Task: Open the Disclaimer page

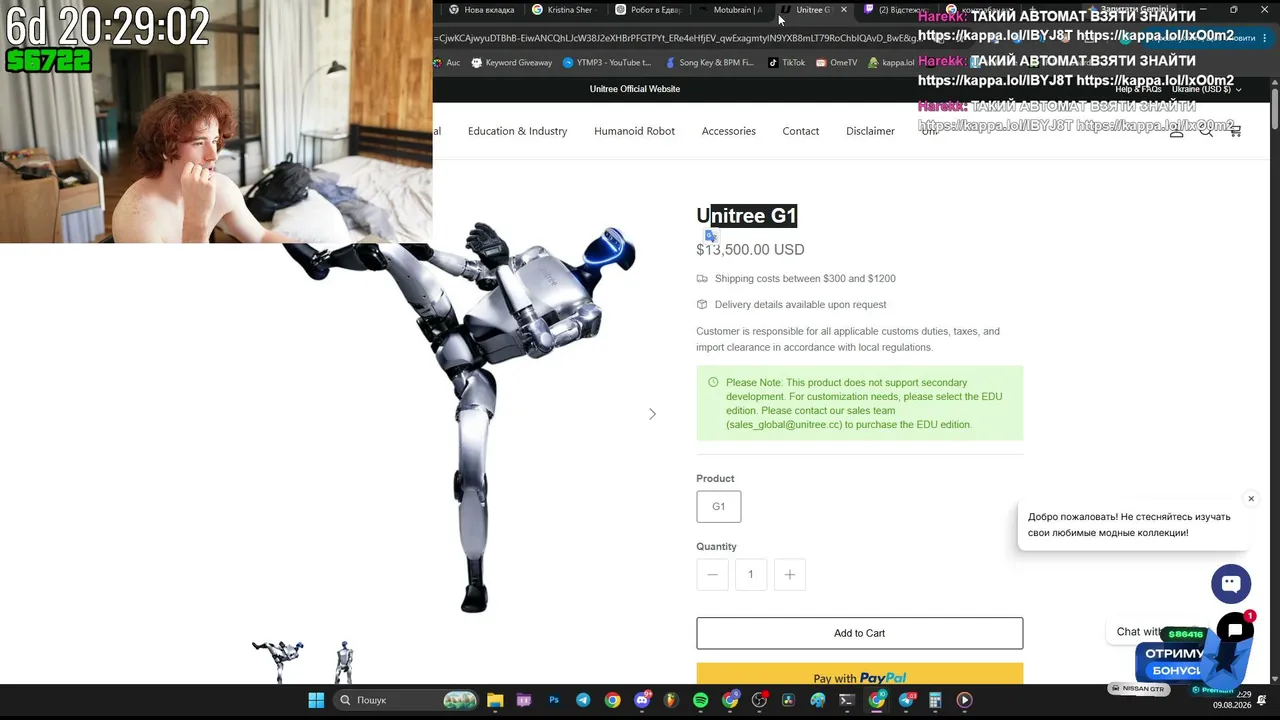Action: tap(870, 131)
